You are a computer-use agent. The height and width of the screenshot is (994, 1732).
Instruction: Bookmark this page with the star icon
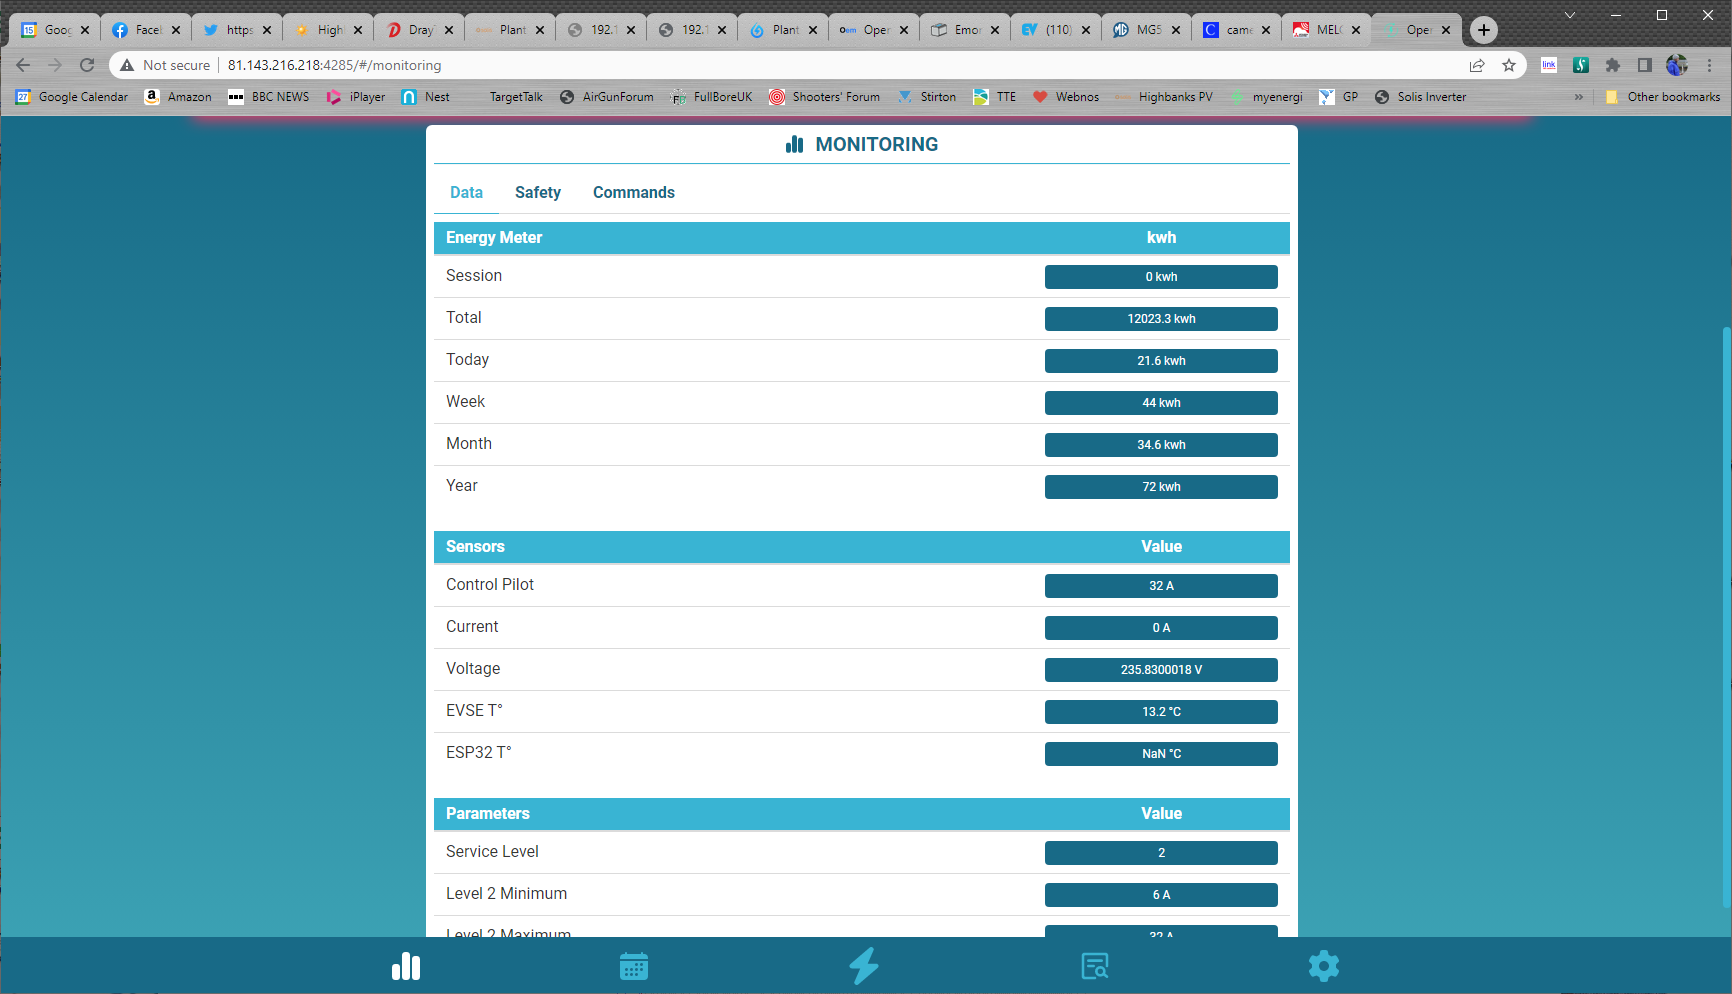[x=1509, y=65]
